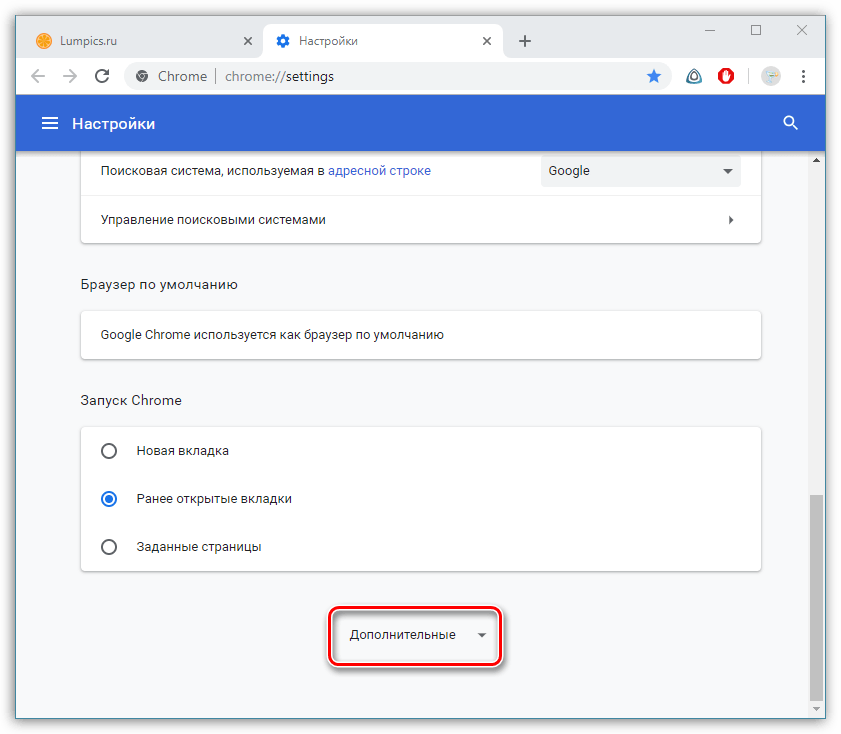Click the chrome://settings address field

(400, 76)
